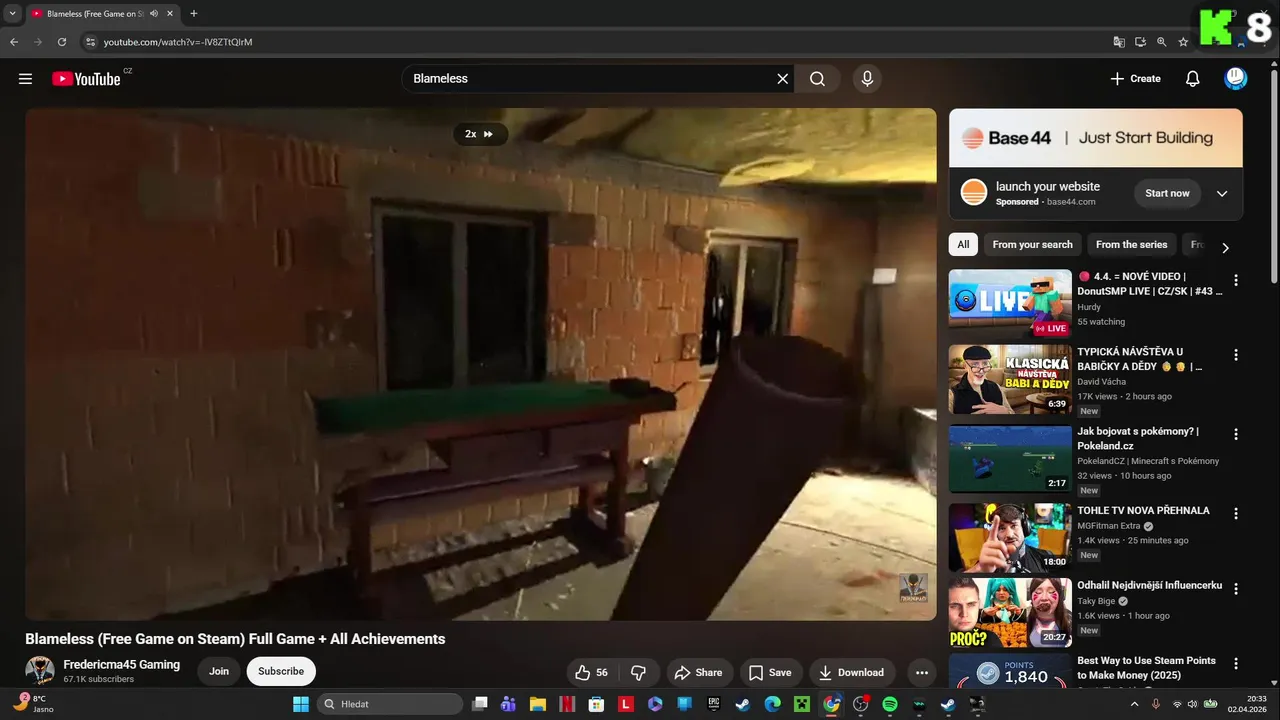
Task: Click the 2x playback speed indicator
Action: pyautogui.click(x=480, y=134)
